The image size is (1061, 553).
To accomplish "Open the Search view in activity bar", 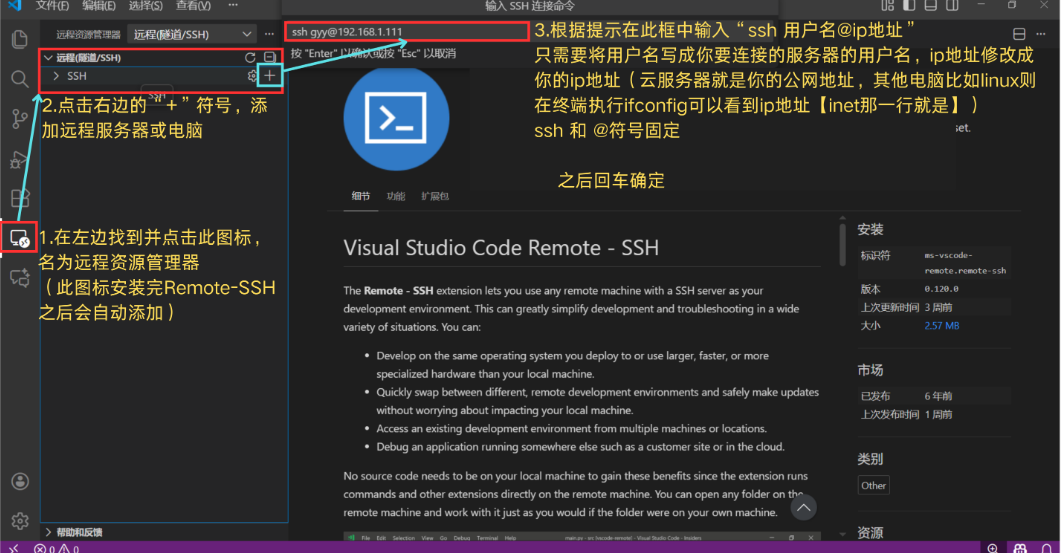I will (x=20, y=79).
